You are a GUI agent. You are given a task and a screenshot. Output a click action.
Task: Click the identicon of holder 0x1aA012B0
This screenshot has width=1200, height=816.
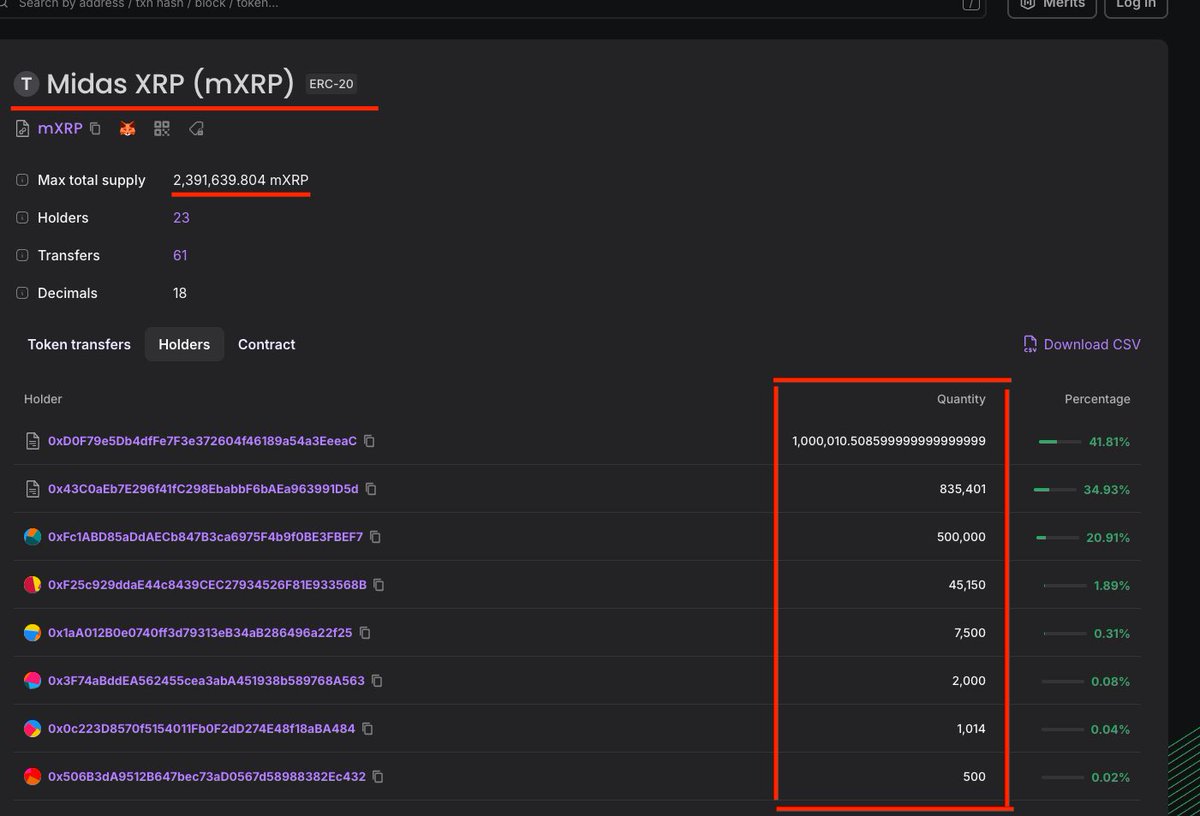(x=32, y=633)
